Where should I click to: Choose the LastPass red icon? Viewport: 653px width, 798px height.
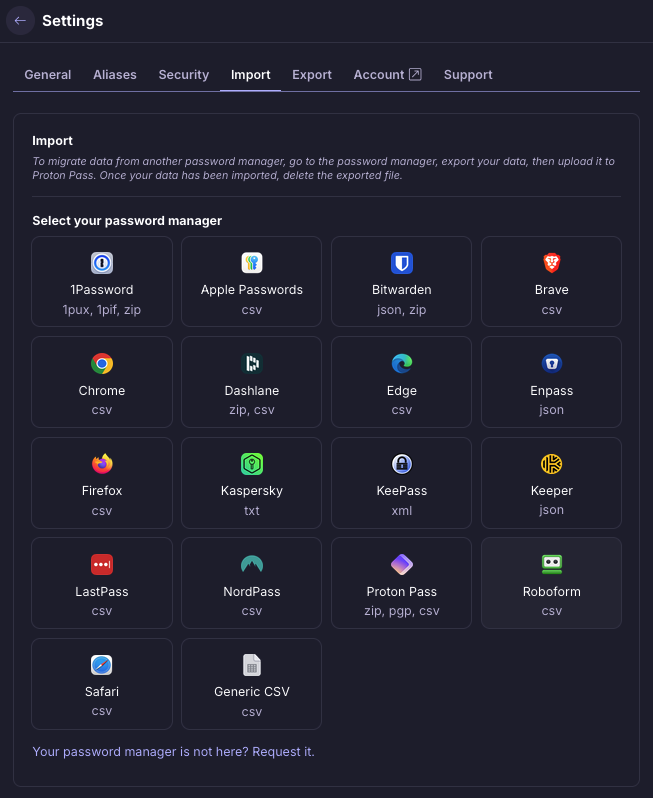pyautogui.click(x=102, y=565)
